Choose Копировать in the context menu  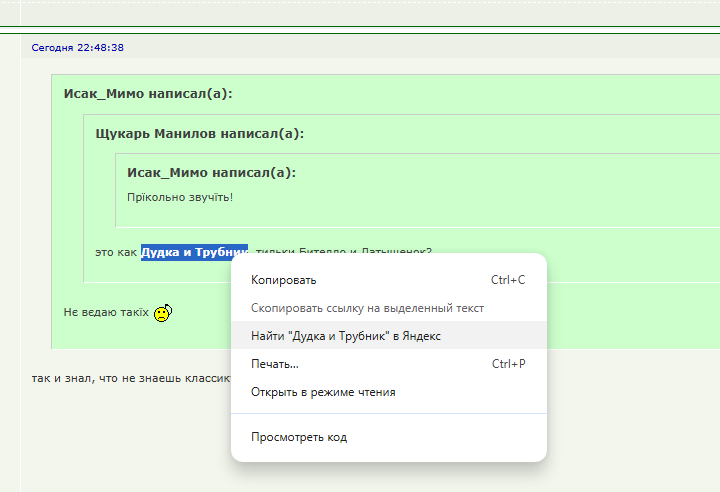[x=283, y=280]
